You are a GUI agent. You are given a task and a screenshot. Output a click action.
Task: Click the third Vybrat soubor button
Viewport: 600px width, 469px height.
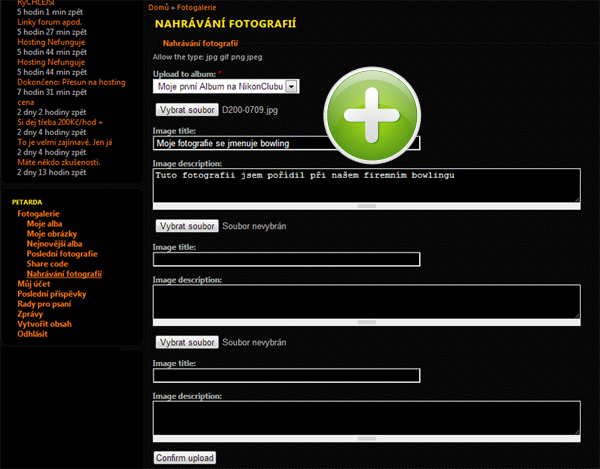(186, 342)
